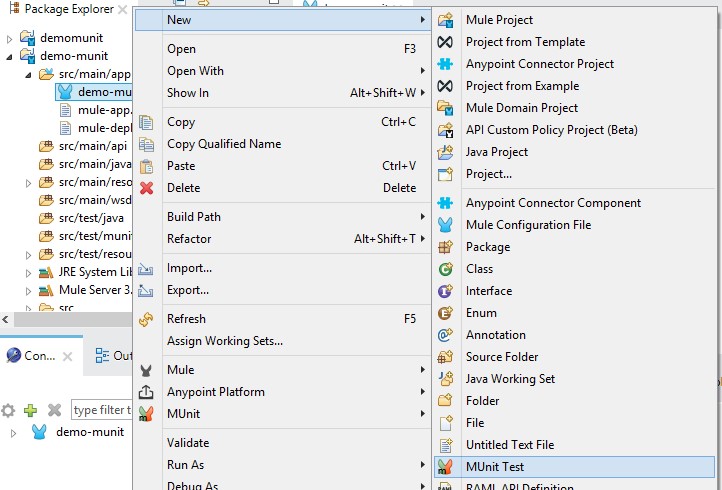Click the Refresh arrows icon
722x490 pixels.
[x=146, y=319]
